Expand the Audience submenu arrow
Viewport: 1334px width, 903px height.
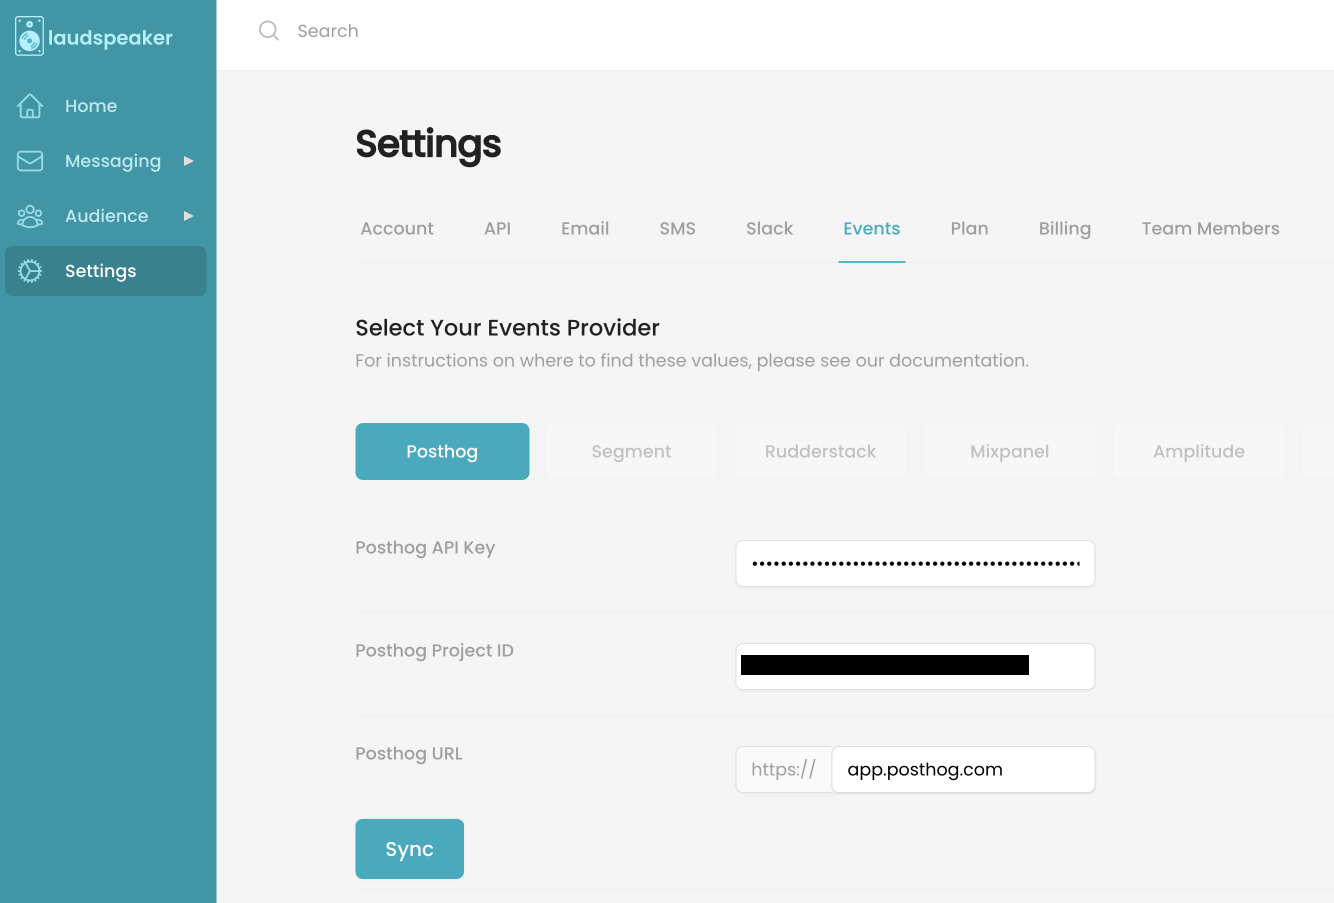tap(188, 216)
